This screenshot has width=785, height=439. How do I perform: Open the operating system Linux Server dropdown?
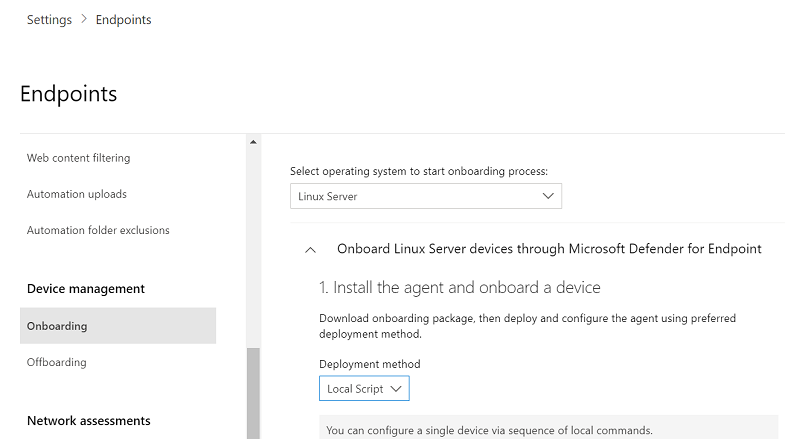click(425, 197)
